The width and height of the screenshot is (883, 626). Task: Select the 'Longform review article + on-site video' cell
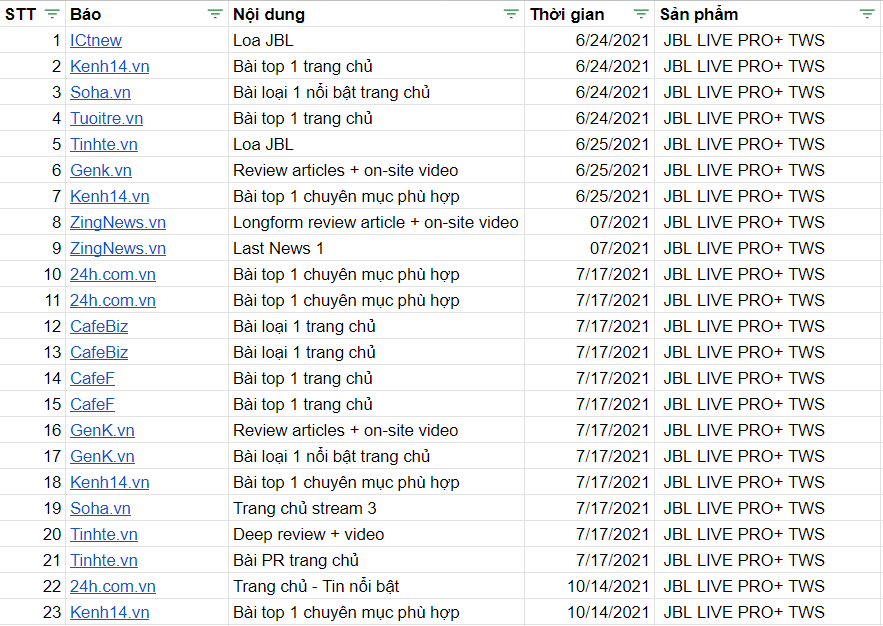click(376, 222)
